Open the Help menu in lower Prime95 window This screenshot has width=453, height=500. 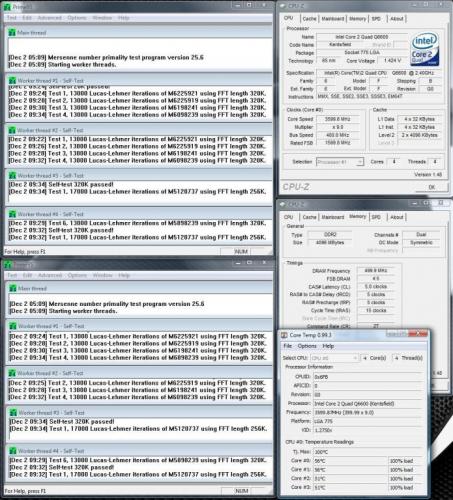point(124,275)
